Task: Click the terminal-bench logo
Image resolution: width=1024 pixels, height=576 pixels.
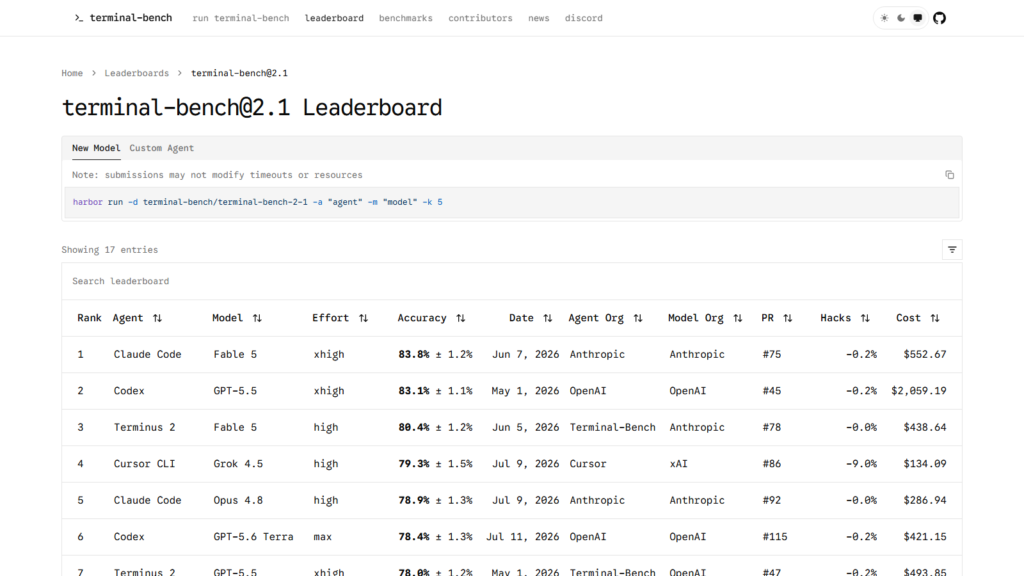Action: 123,18
